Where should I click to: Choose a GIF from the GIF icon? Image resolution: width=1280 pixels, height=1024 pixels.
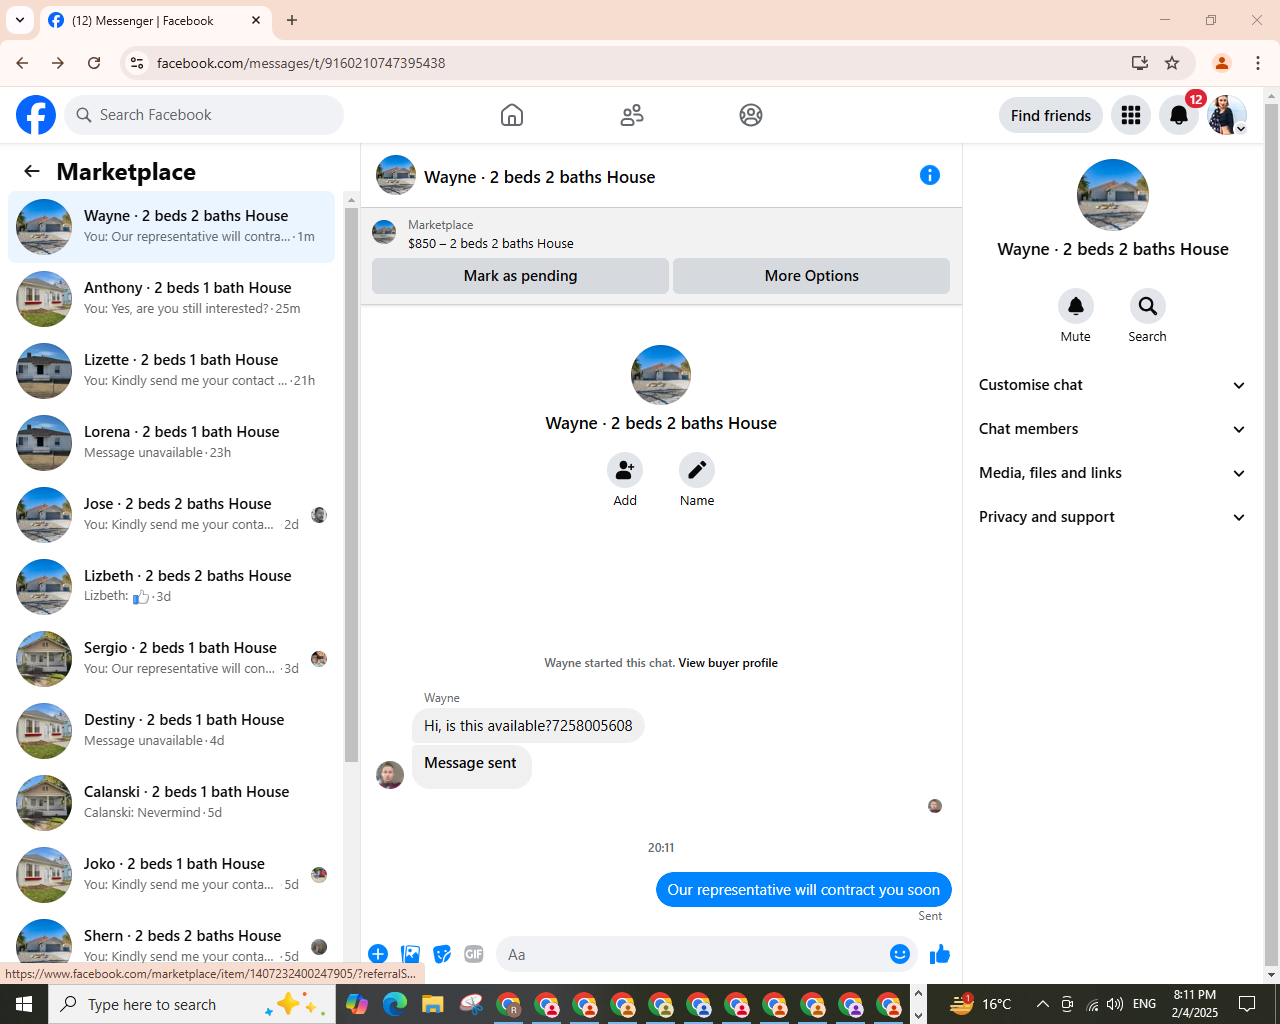474,954
